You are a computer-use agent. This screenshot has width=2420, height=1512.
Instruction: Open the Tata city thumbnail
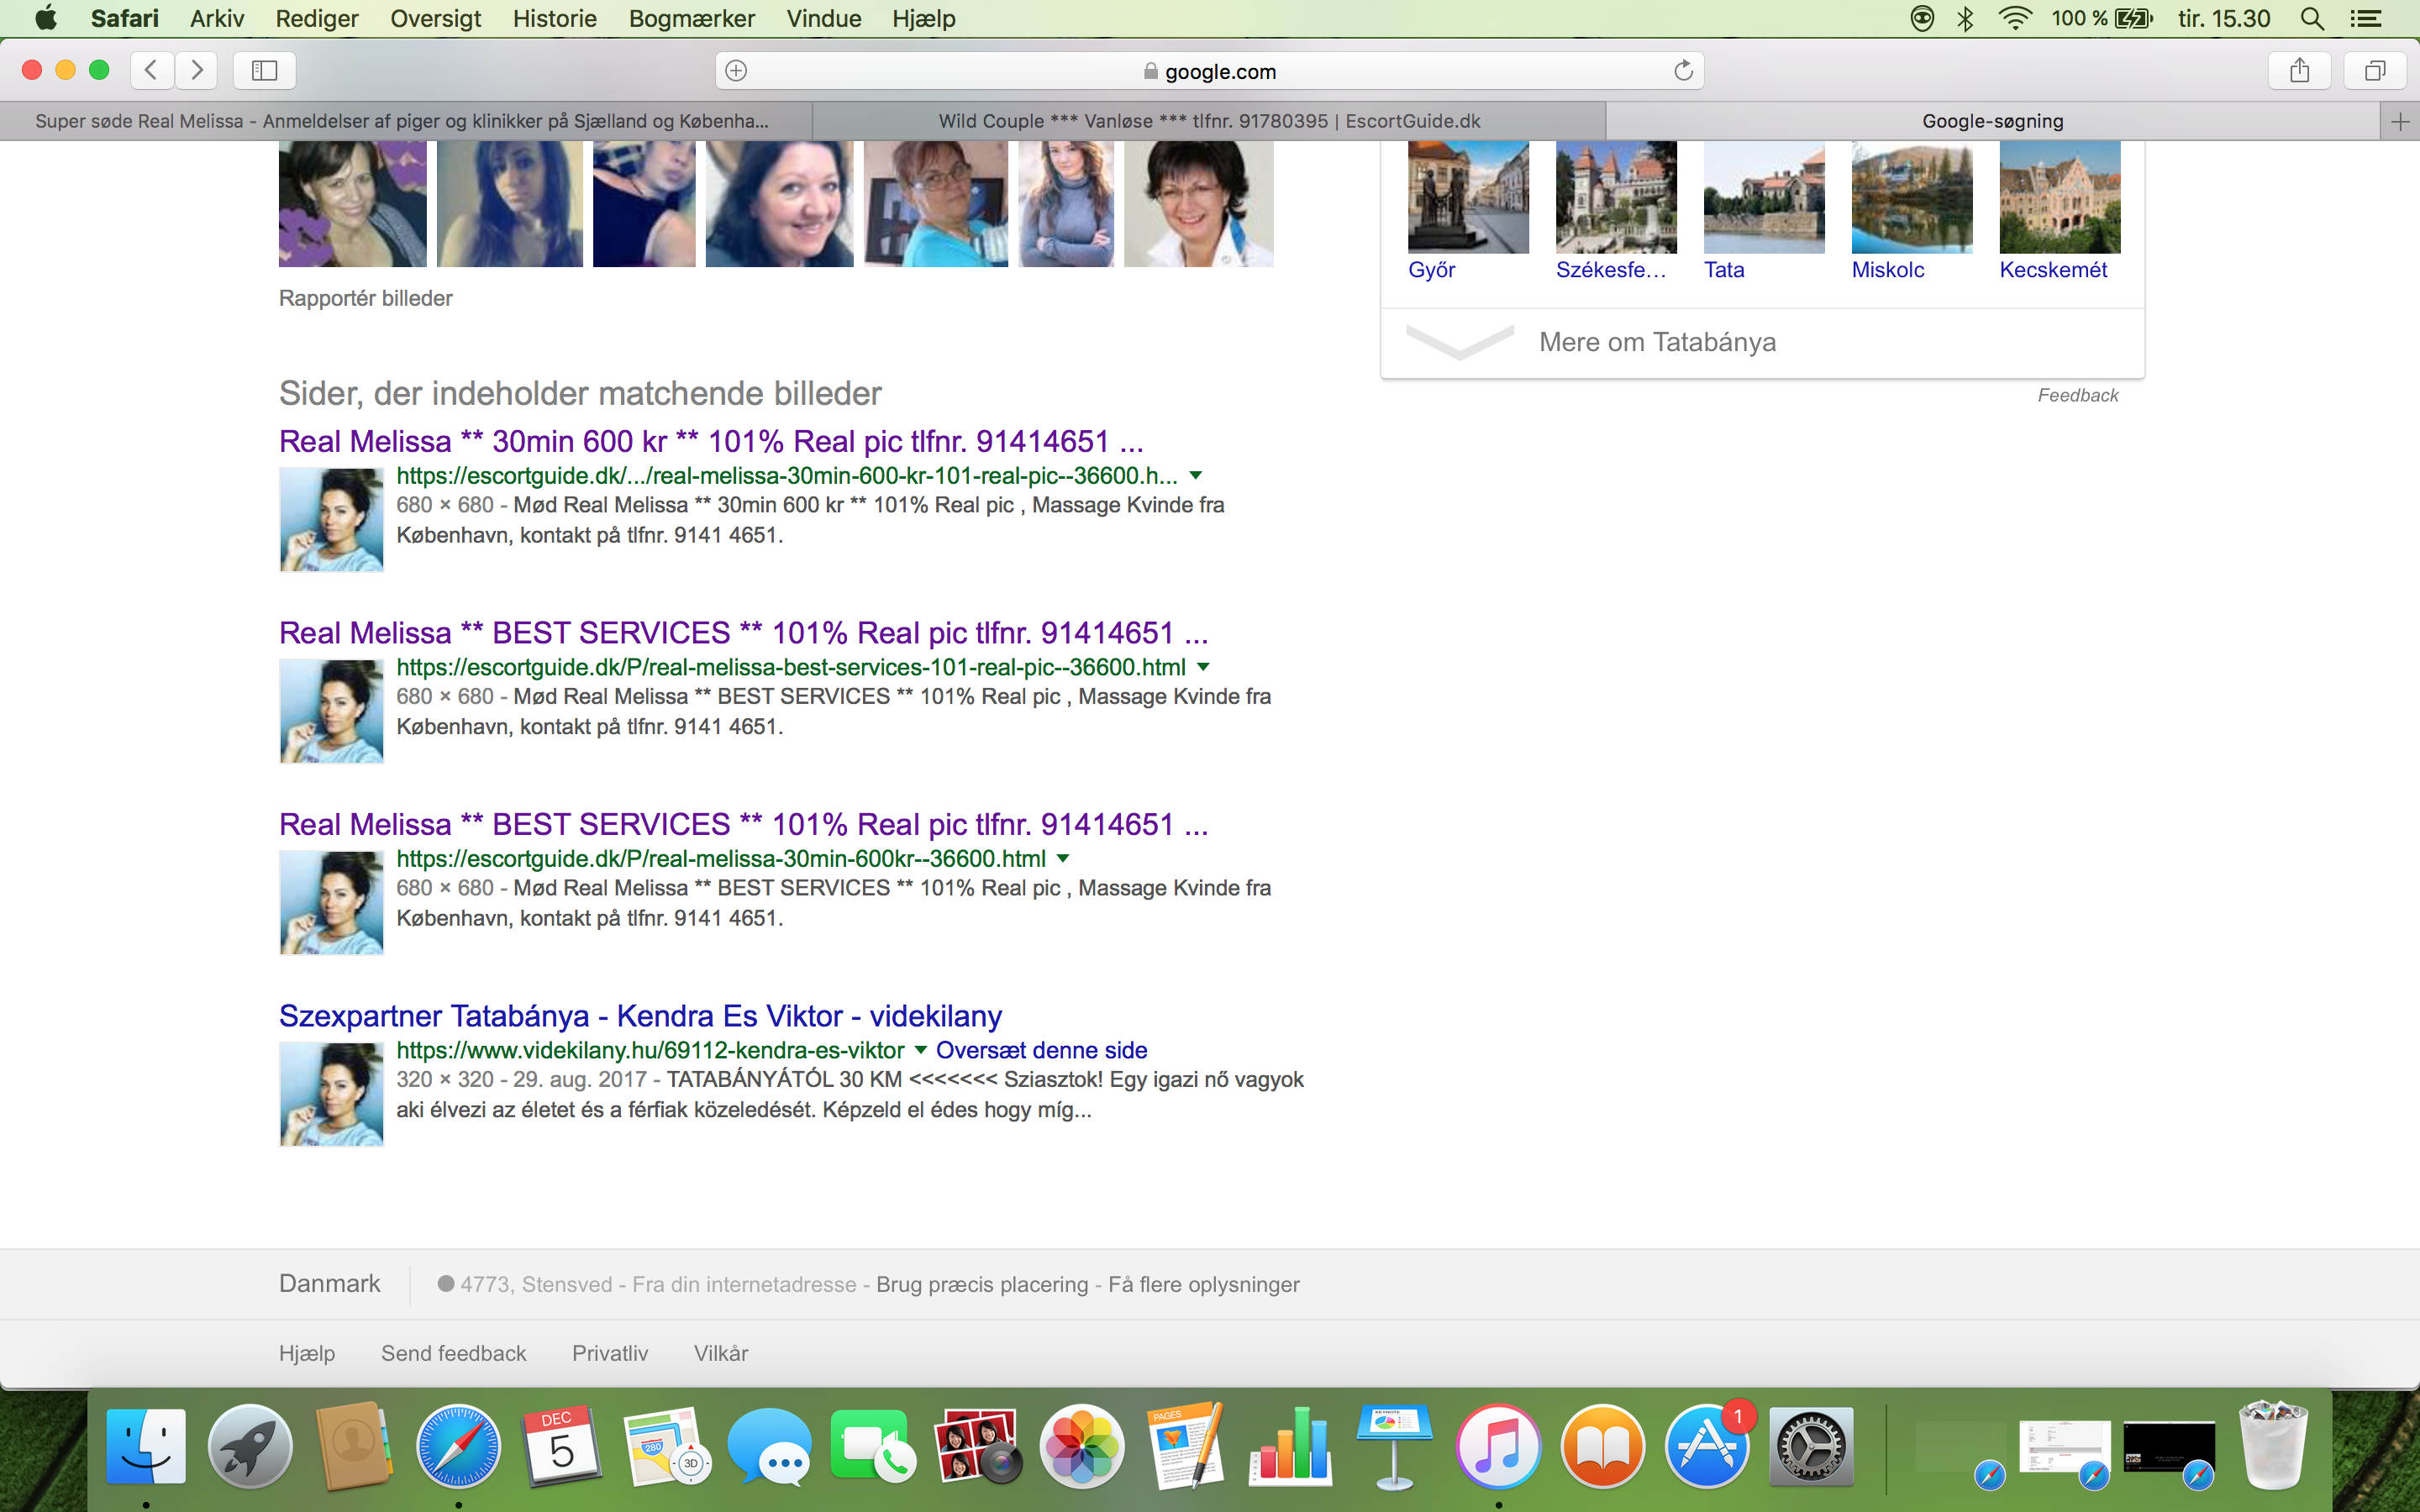pyautogui.click(x=1764, y=197)
